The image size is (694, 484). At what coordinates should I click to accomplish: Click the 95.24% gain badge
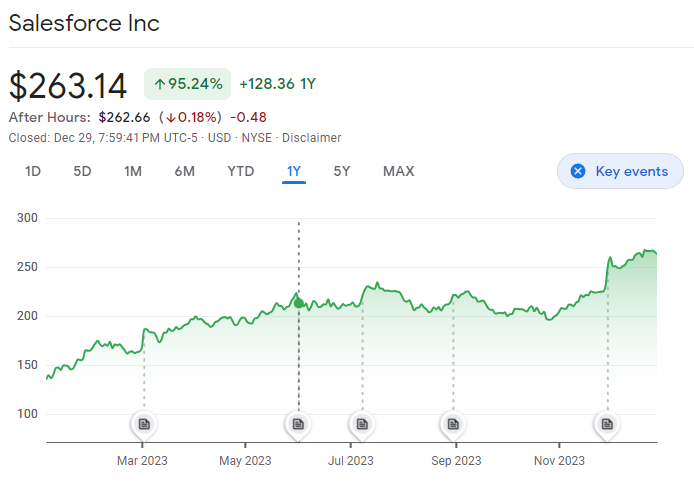pos(187,84)
